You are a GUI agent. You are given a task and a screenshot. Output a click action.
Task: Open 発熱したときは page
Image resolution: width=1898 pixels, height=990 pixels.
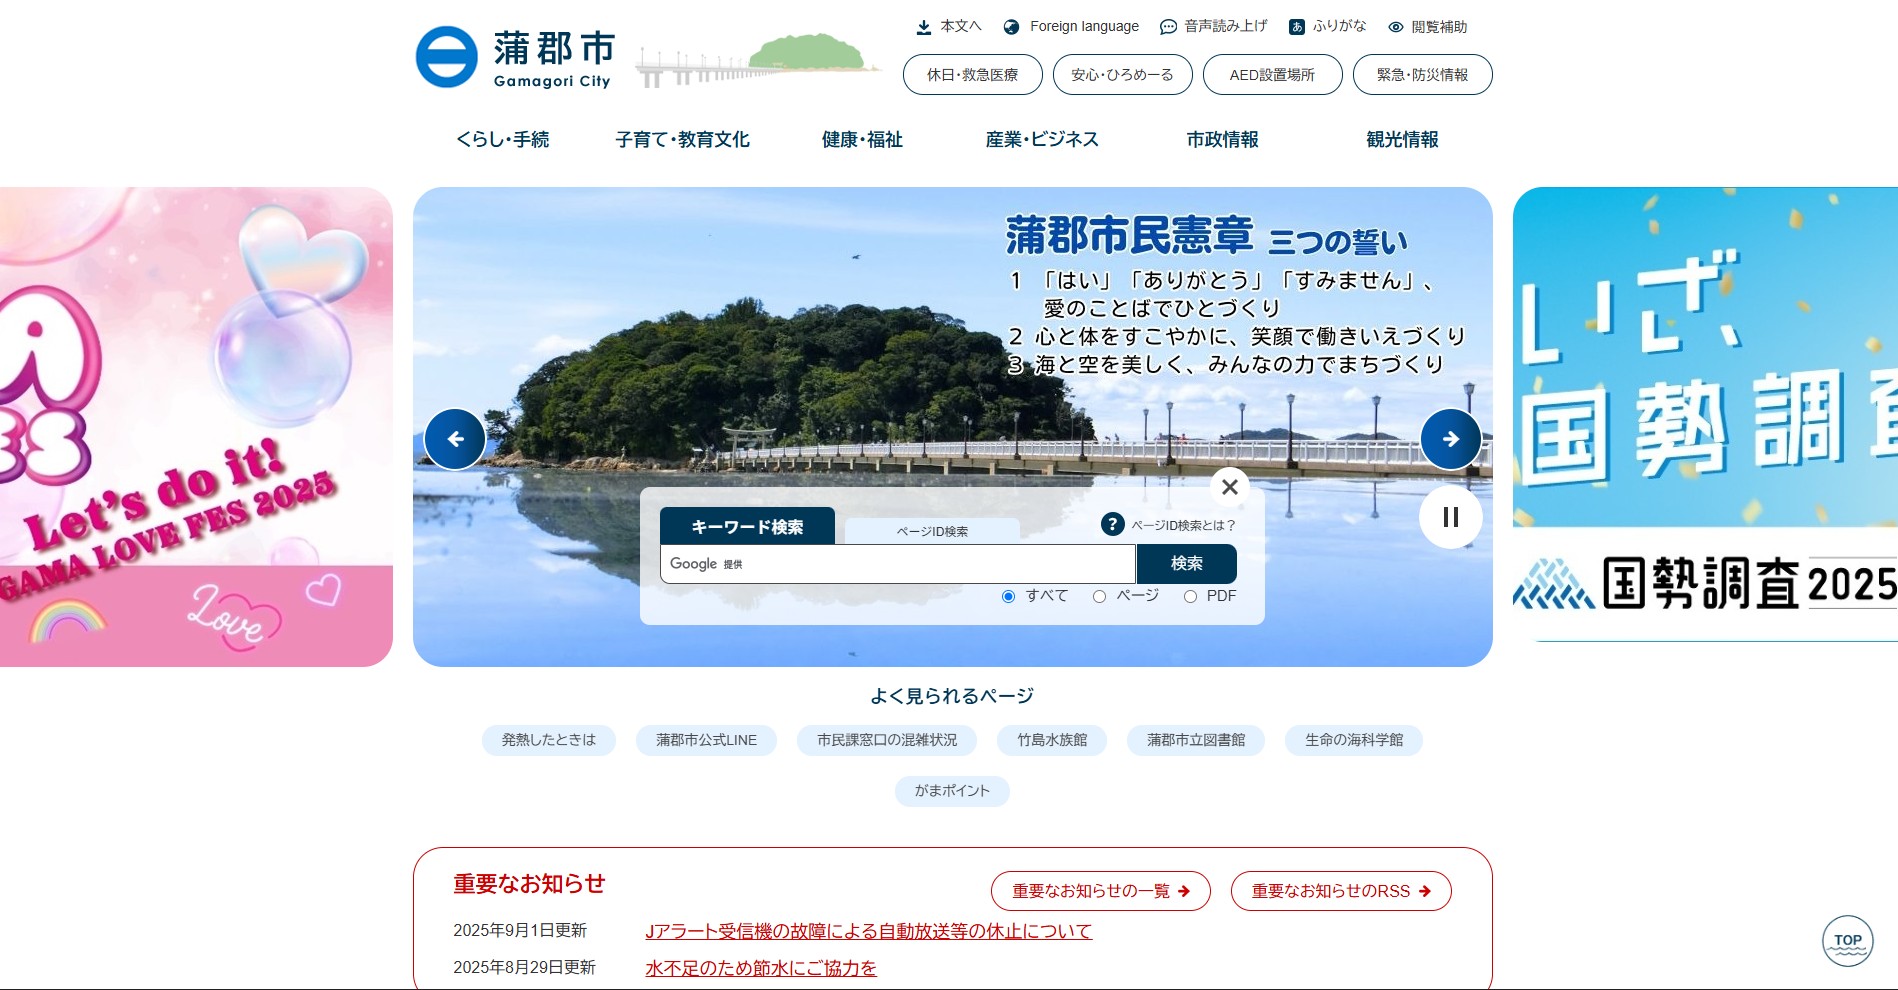pyautogui.click(x=549, y=740)
